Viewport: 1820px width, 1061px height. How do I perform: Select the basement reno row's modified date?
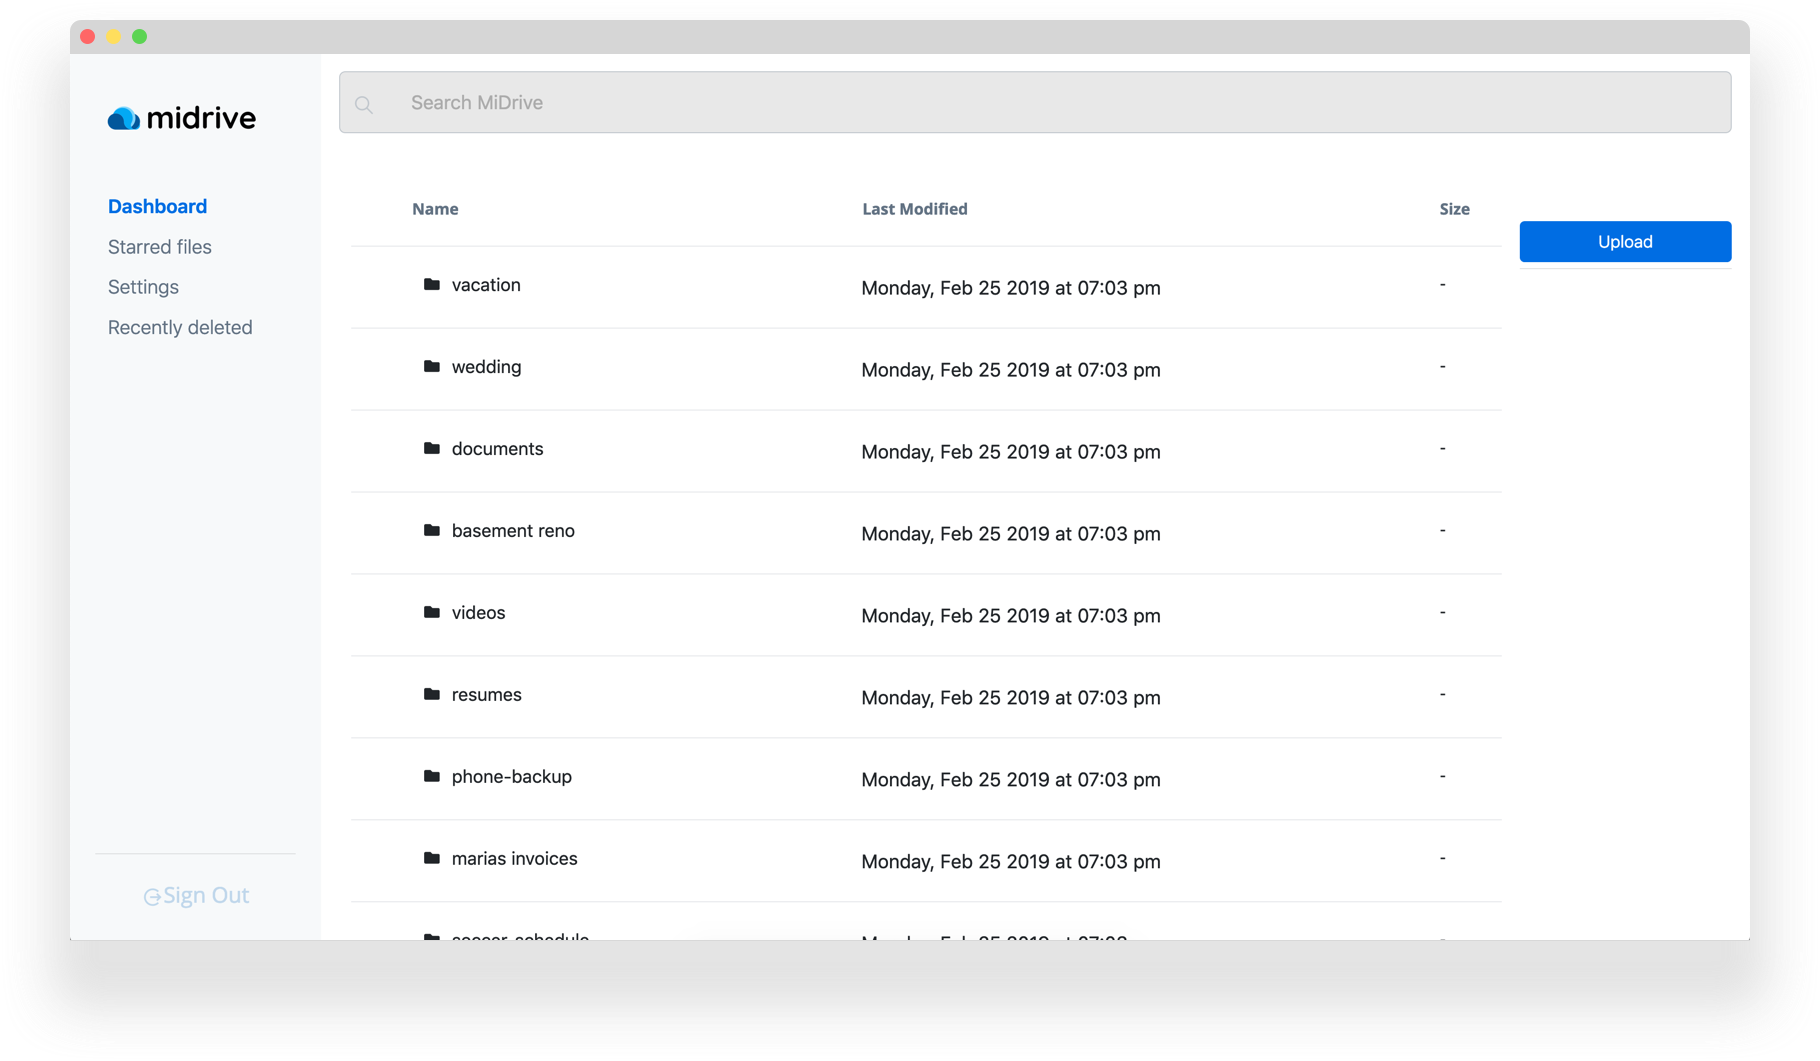[x=1011, y=534]
